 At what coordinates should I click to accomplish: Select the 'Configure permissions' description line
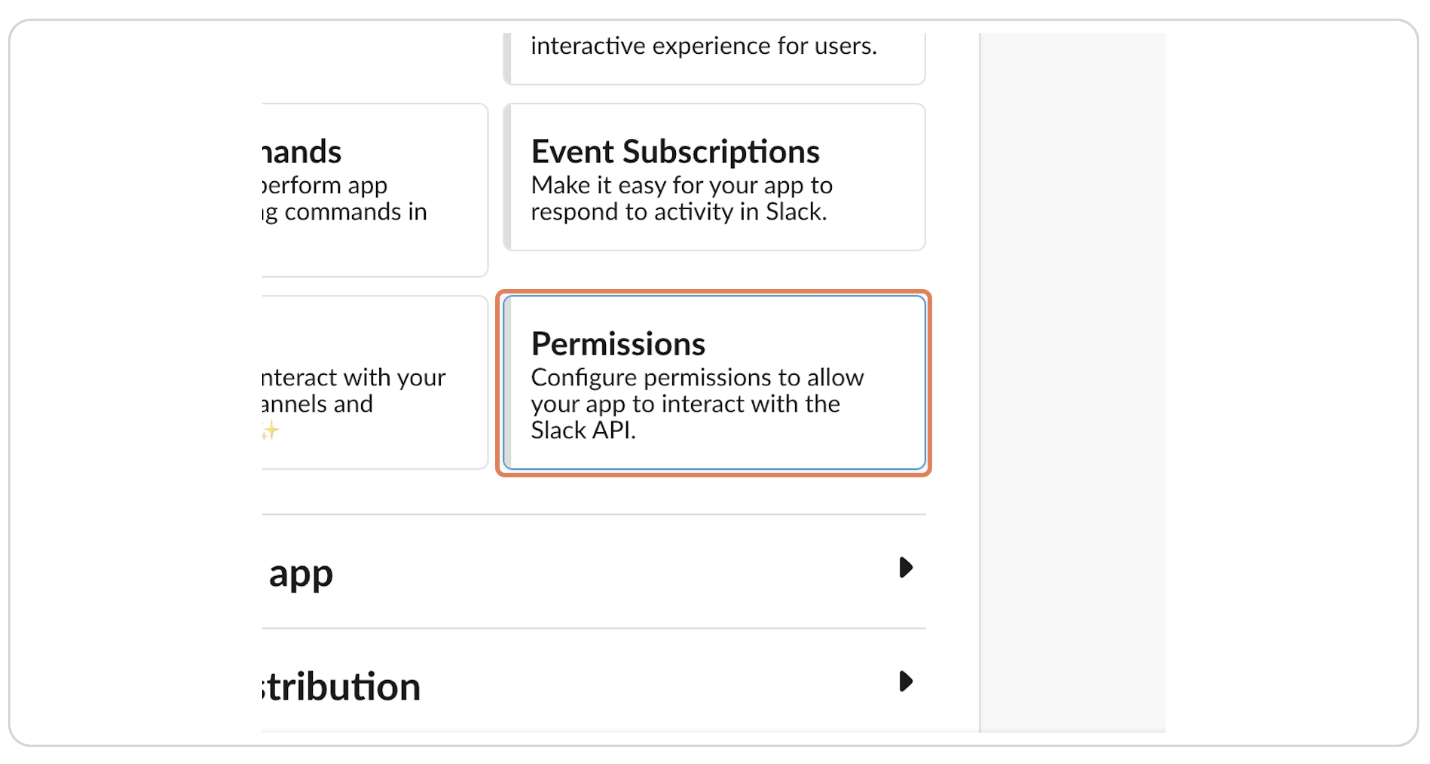point(697,377)
